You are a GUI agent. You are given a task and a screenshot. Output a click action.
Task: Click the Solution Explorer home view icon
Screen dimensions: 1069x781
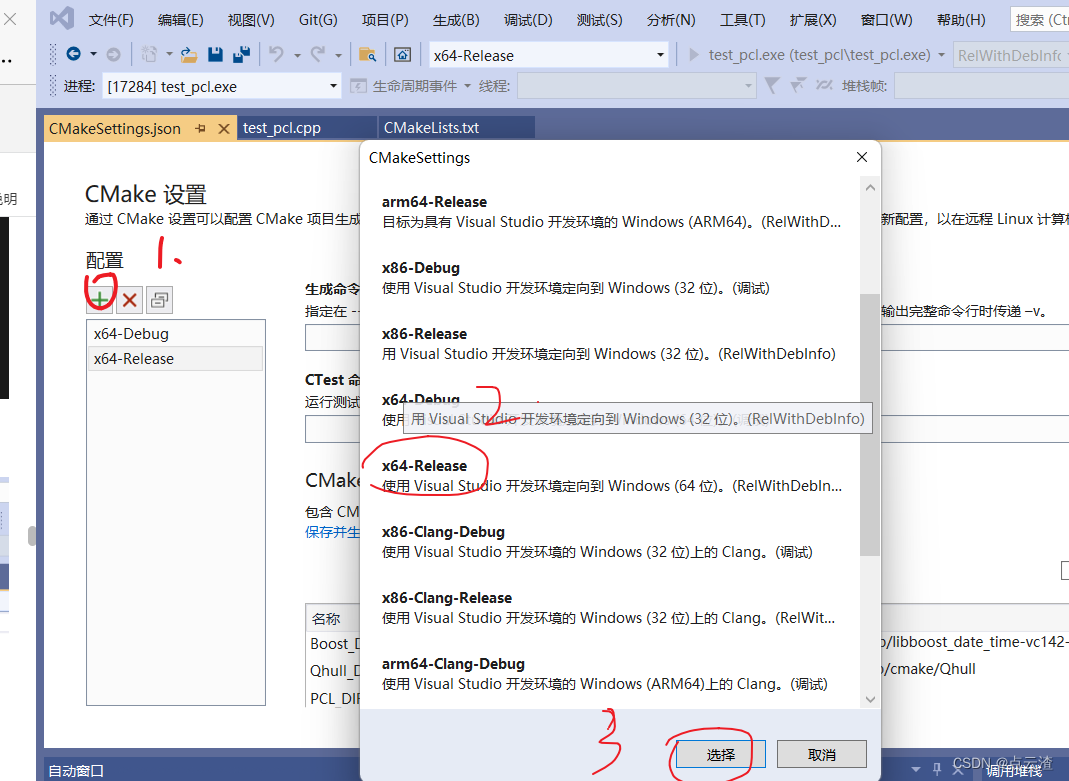tap(402, 55)
